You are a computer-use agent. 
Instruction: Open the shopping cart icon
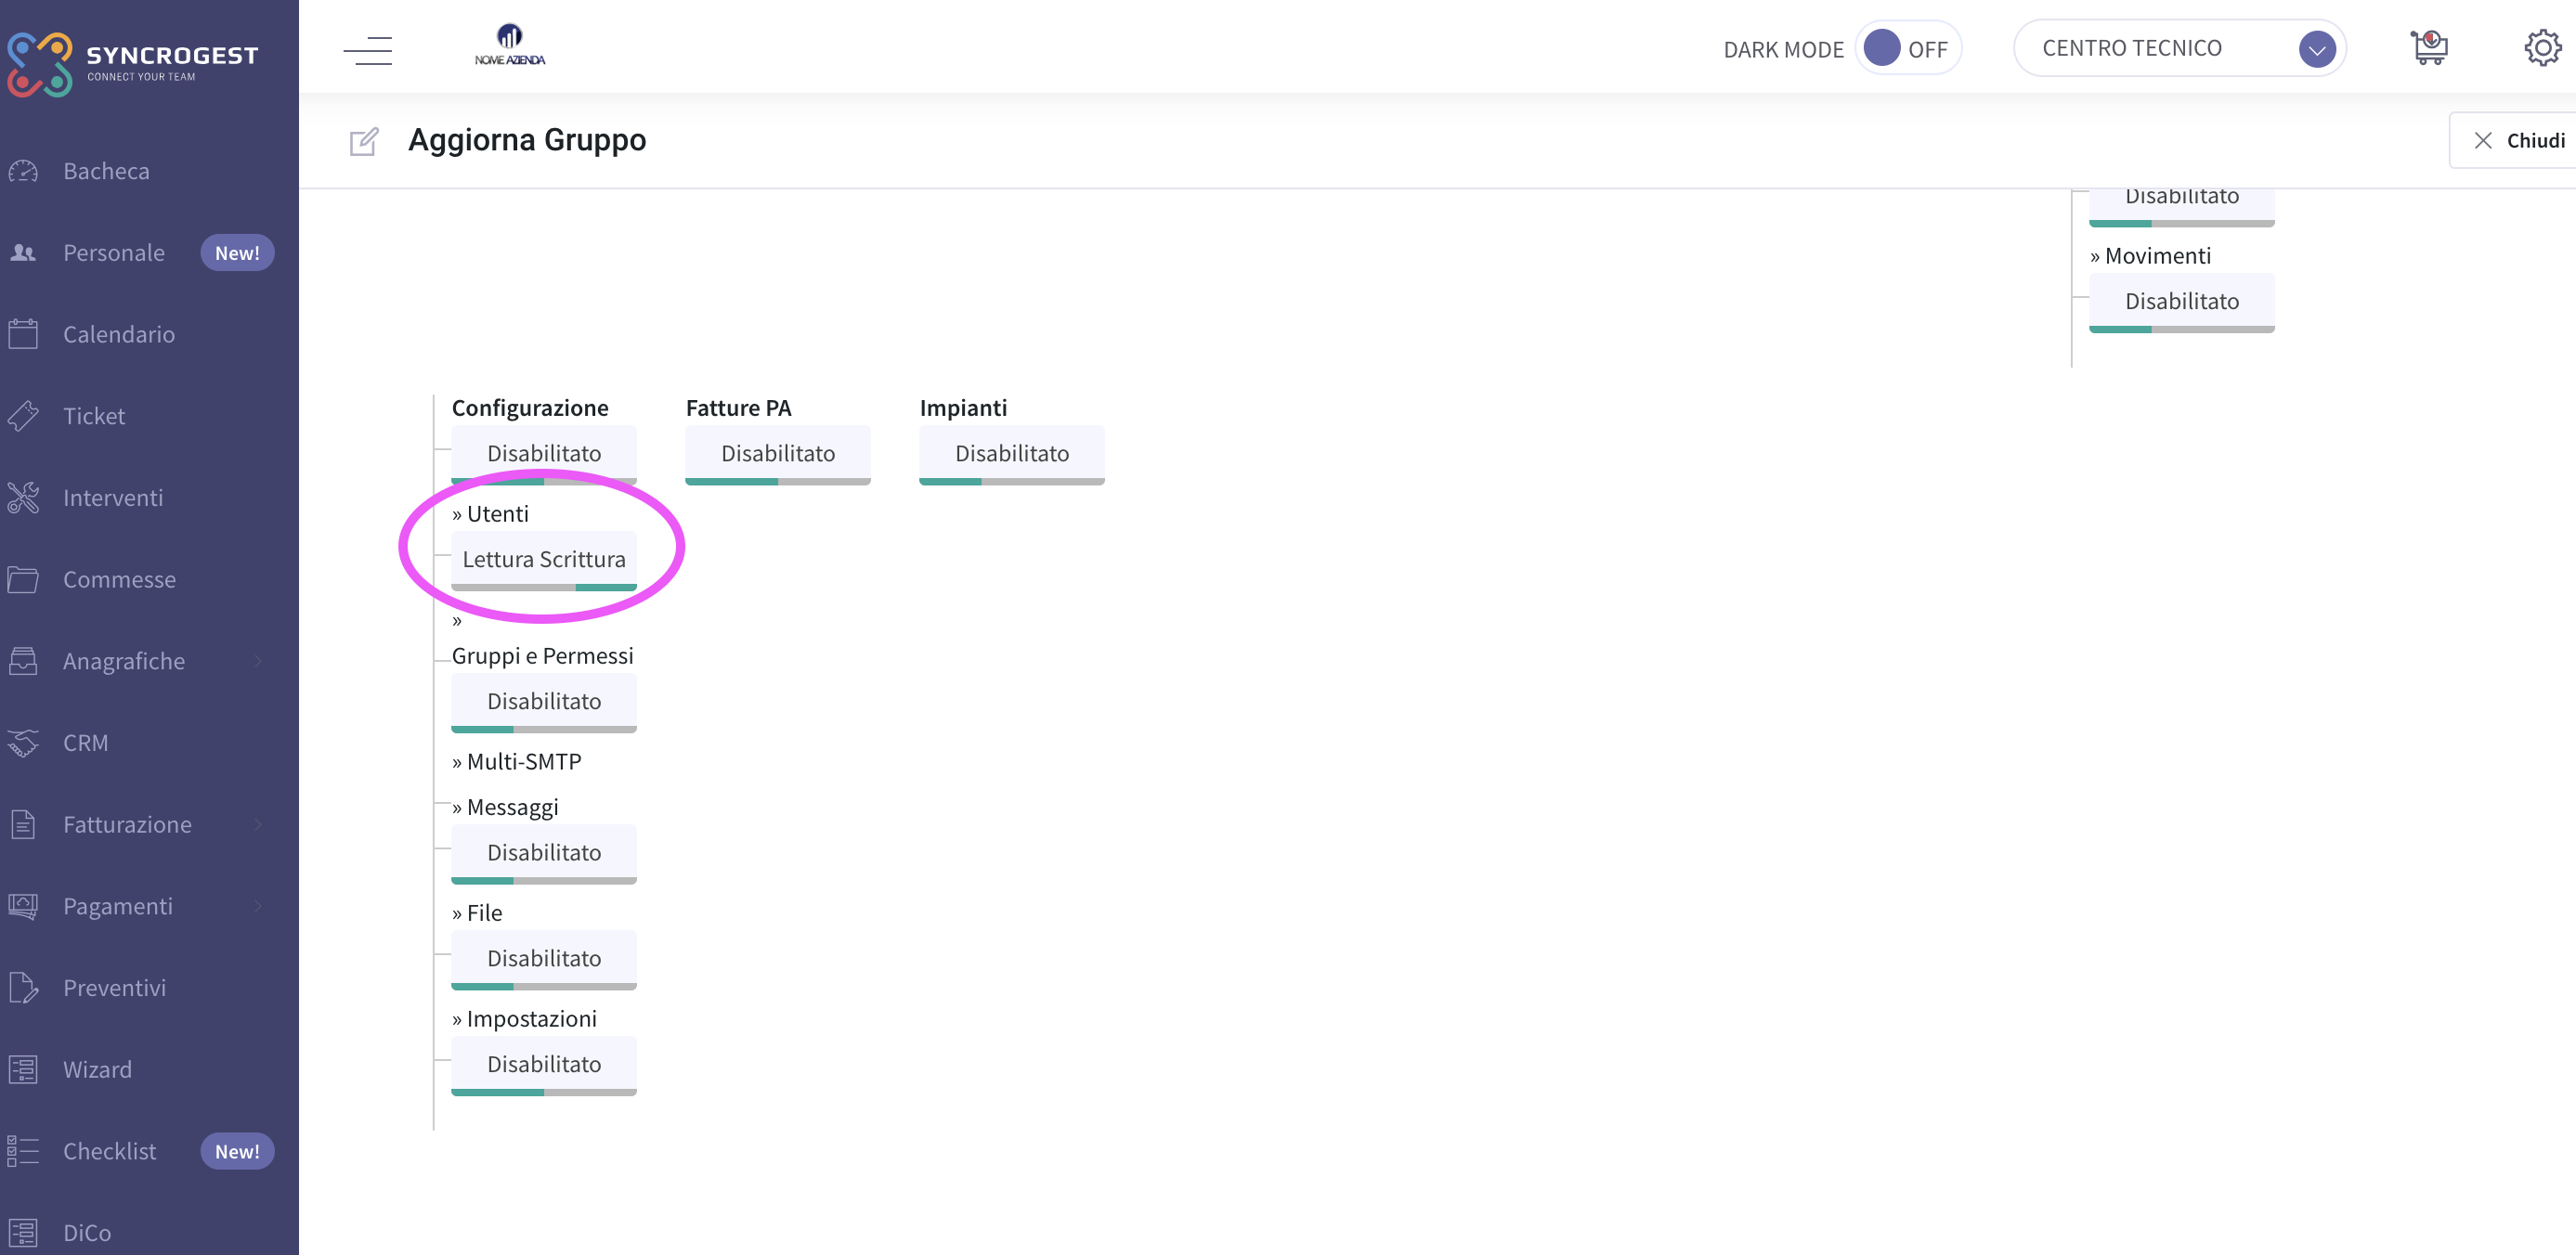pos(2429,47)
